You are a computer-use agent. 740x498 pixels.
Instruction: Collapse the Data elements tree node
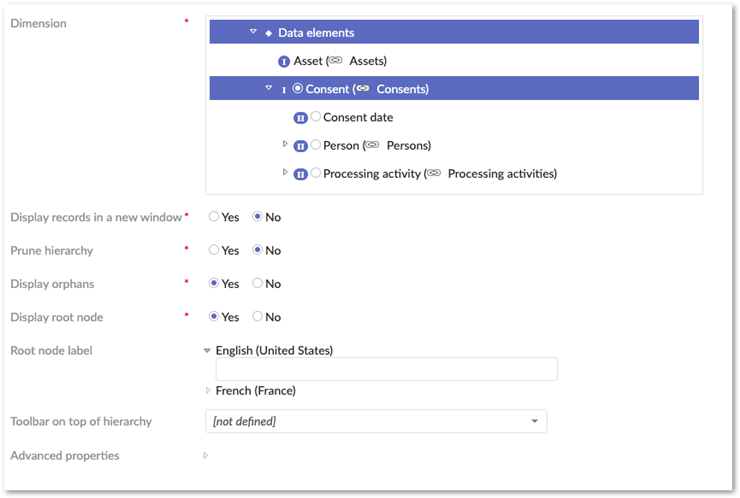[254, 32]
